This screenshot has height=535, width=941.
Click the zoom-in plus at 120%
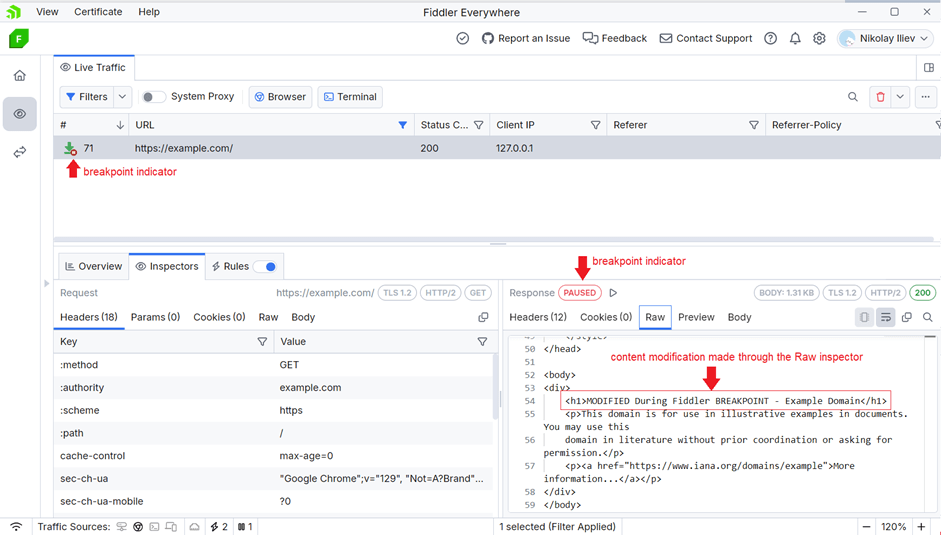click(x=921, y=527)
